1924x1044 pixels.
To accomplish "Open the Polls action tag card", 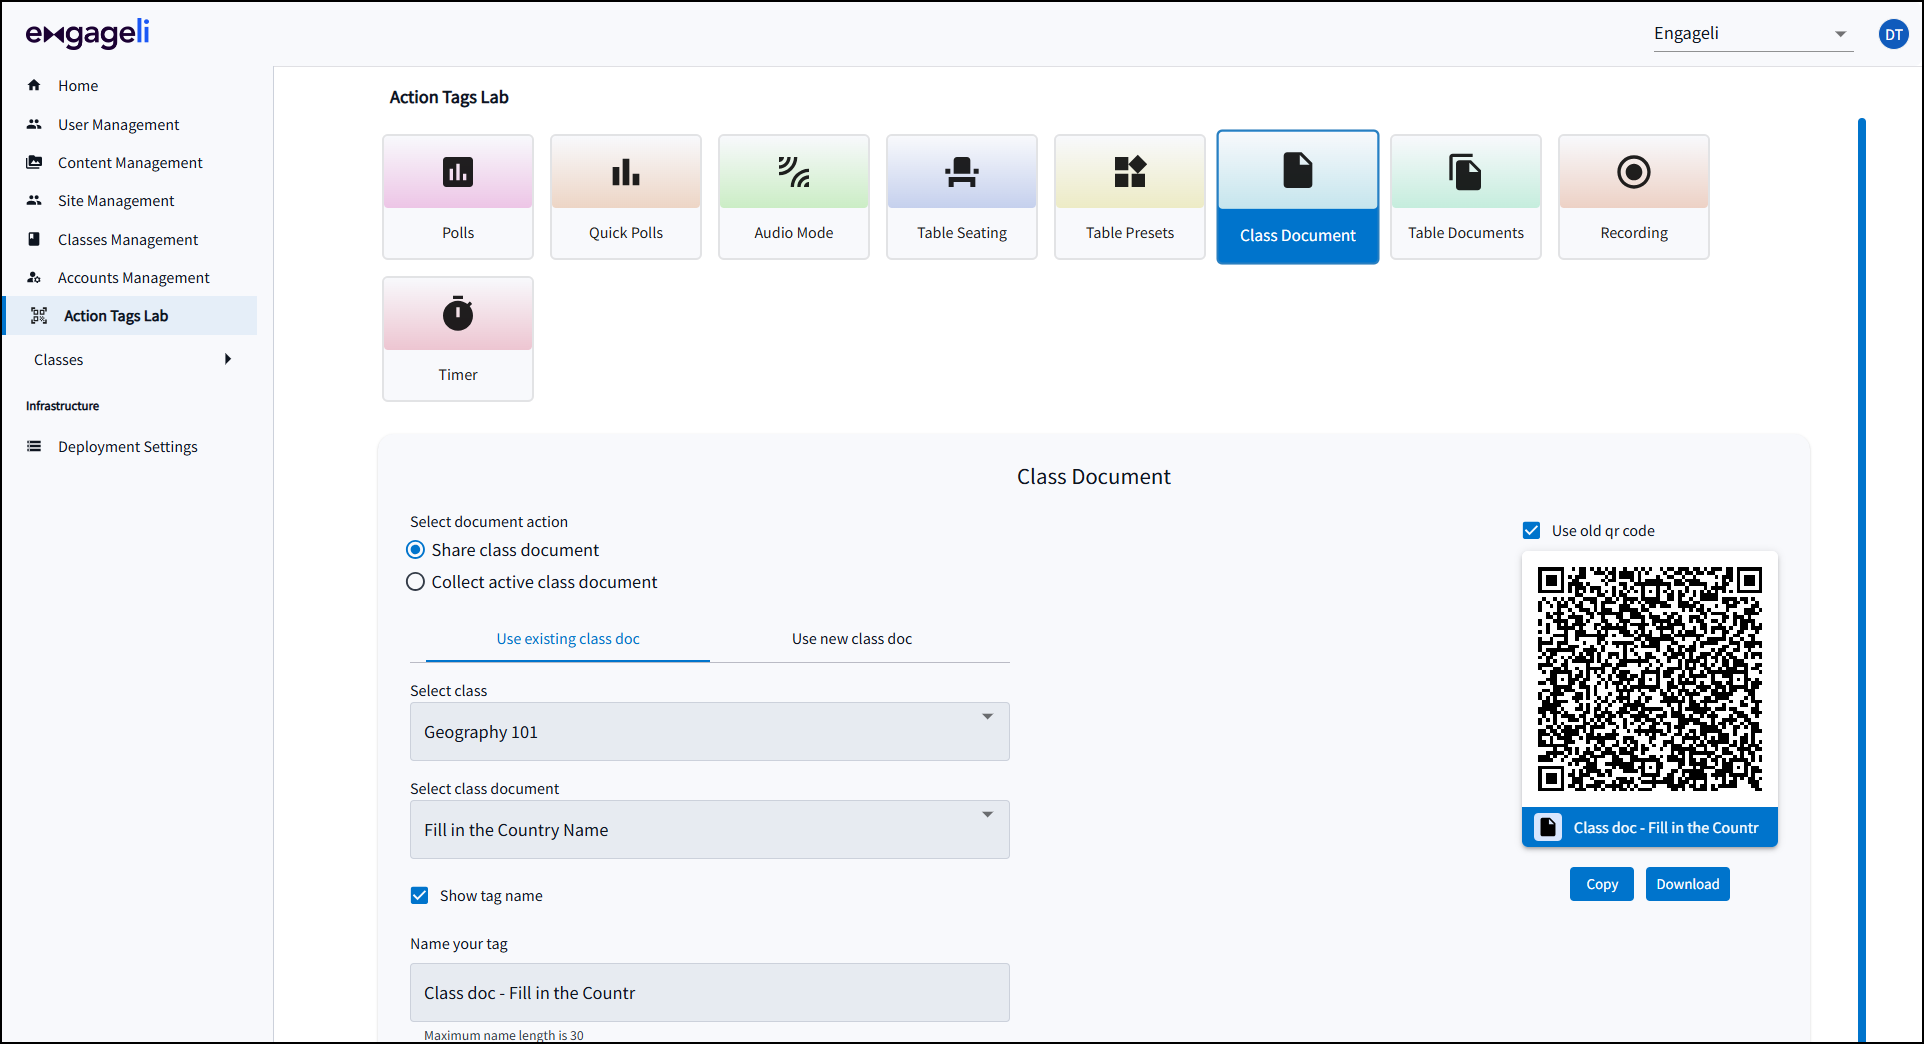I will [x=458, y=197].
